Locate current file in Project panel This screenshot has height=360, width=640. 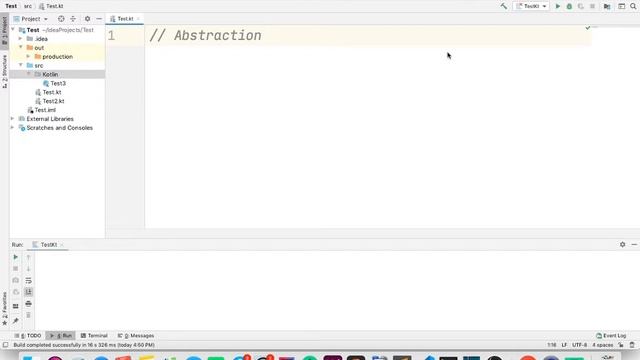coord(61,19)
